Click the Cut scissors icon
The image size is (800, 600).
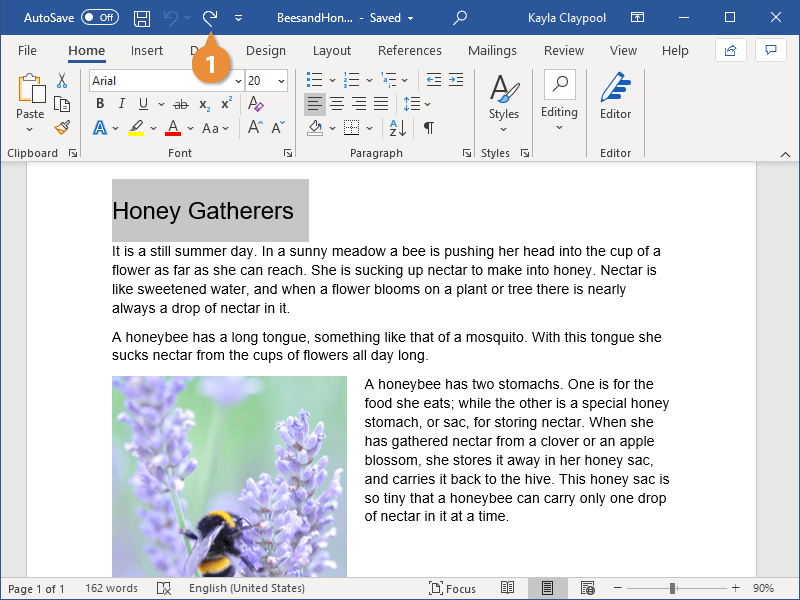pyautogui.click(x=62, y=81)
